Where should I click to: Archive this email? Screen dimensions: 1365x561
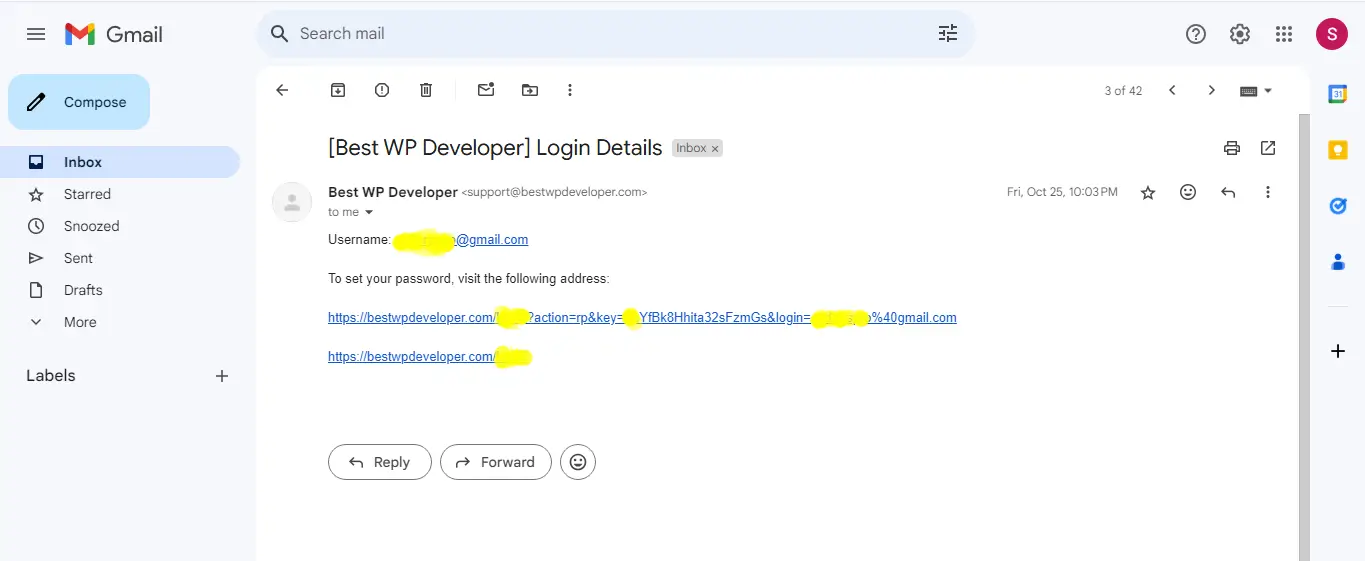click(x=338, y=90)
